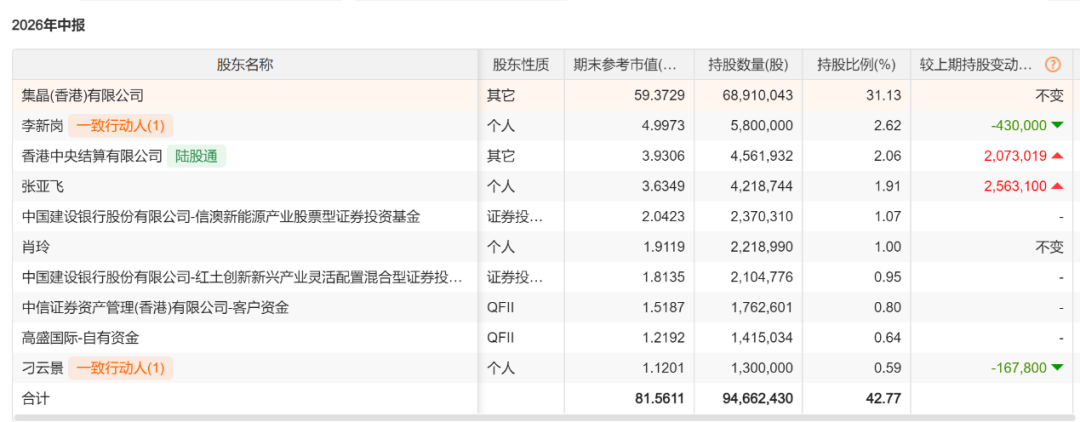Click shareholder name 刁云景
This screenshot has height=422, width=1080.
coord(43,368)
